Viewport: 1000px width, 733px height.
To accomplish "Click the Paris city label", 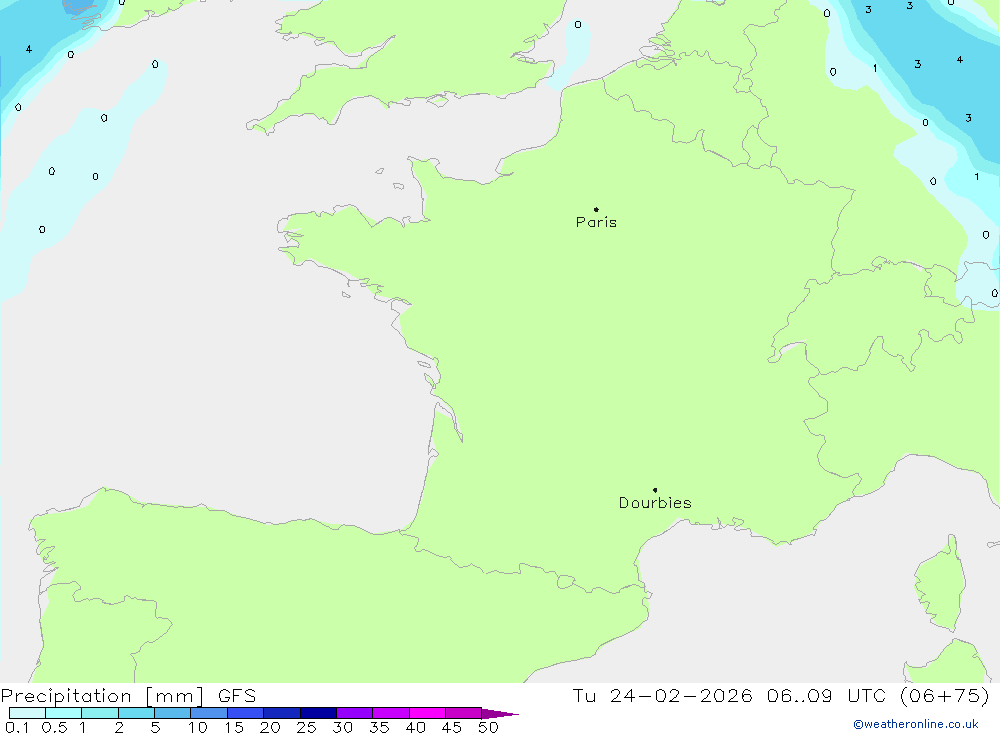I will [x=596, y=222].
